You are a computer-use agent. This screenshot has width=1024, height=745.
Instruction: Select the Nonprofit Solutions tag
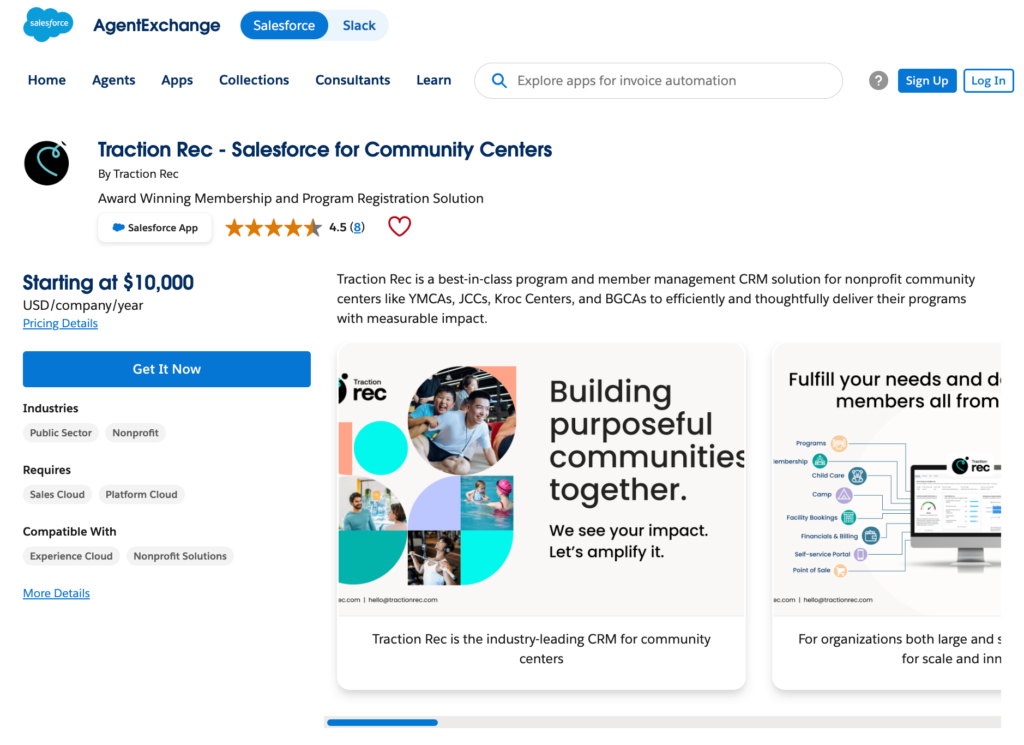[180, 556]
